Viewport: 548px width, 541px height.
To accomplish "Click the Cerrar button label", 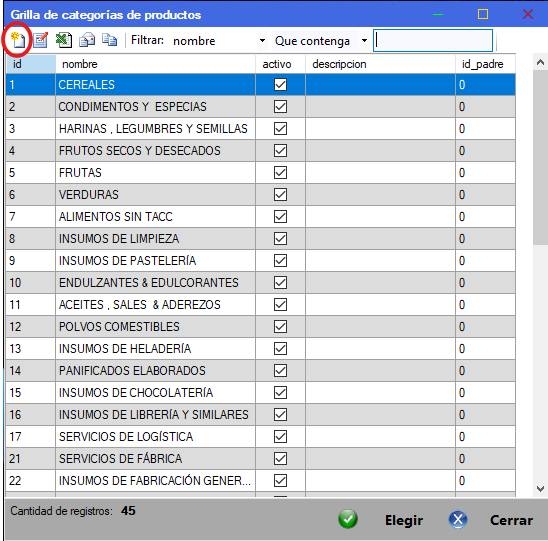I will (511, 520).
